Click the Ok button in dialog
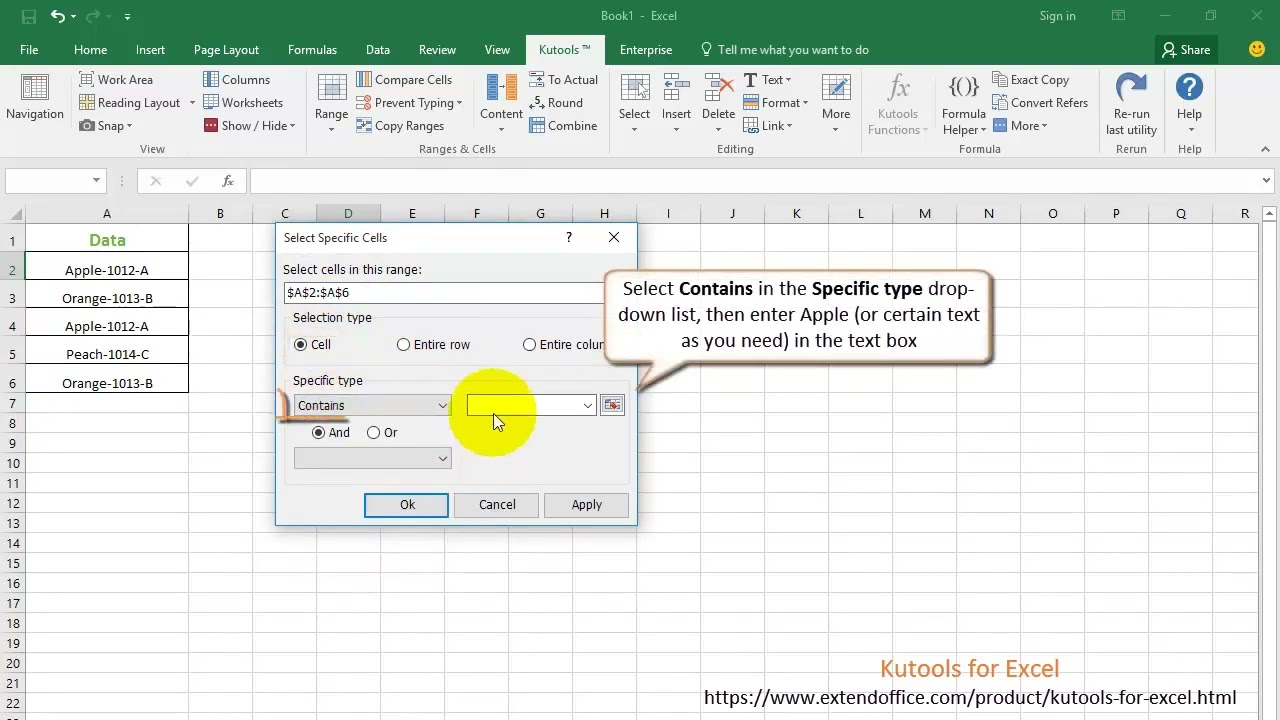This screenshot has height=720, width=1280. click(x=407, y=505)
